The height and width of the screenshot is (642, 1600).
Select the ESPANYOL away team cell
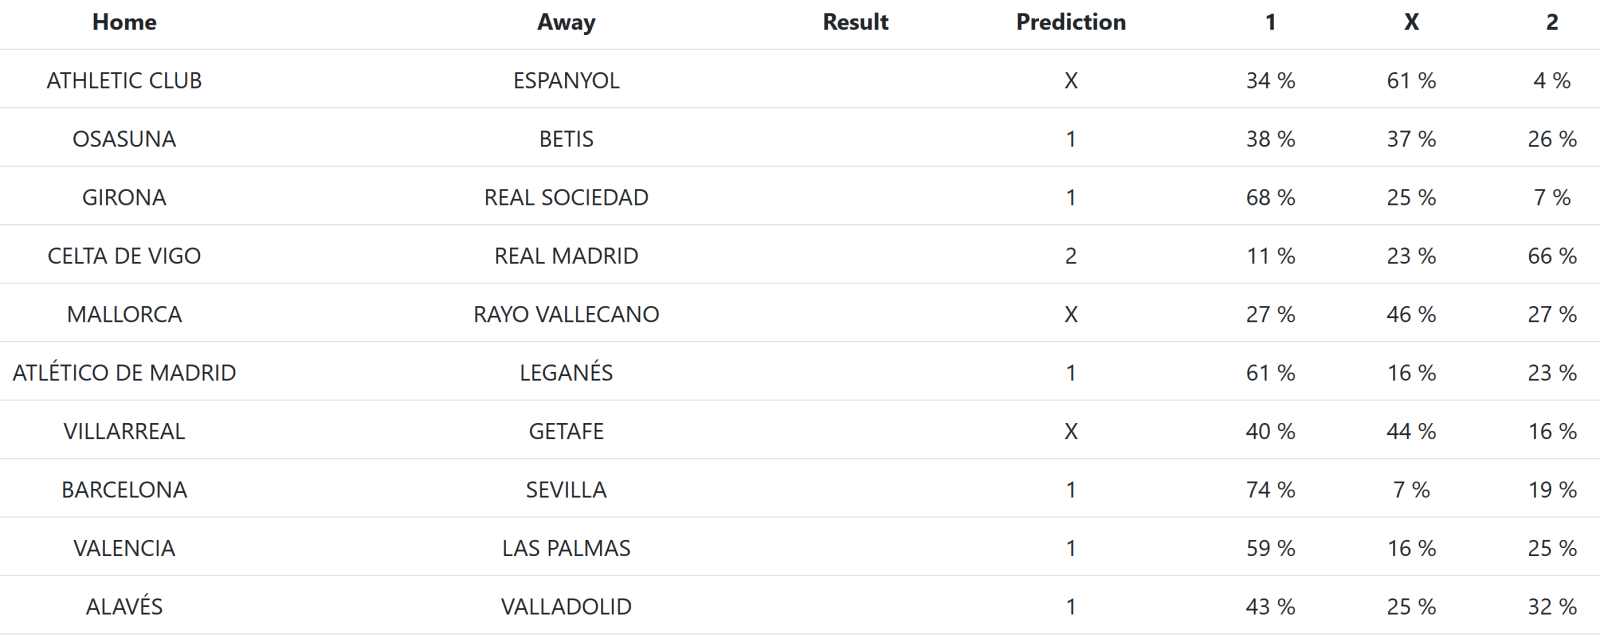566,80
